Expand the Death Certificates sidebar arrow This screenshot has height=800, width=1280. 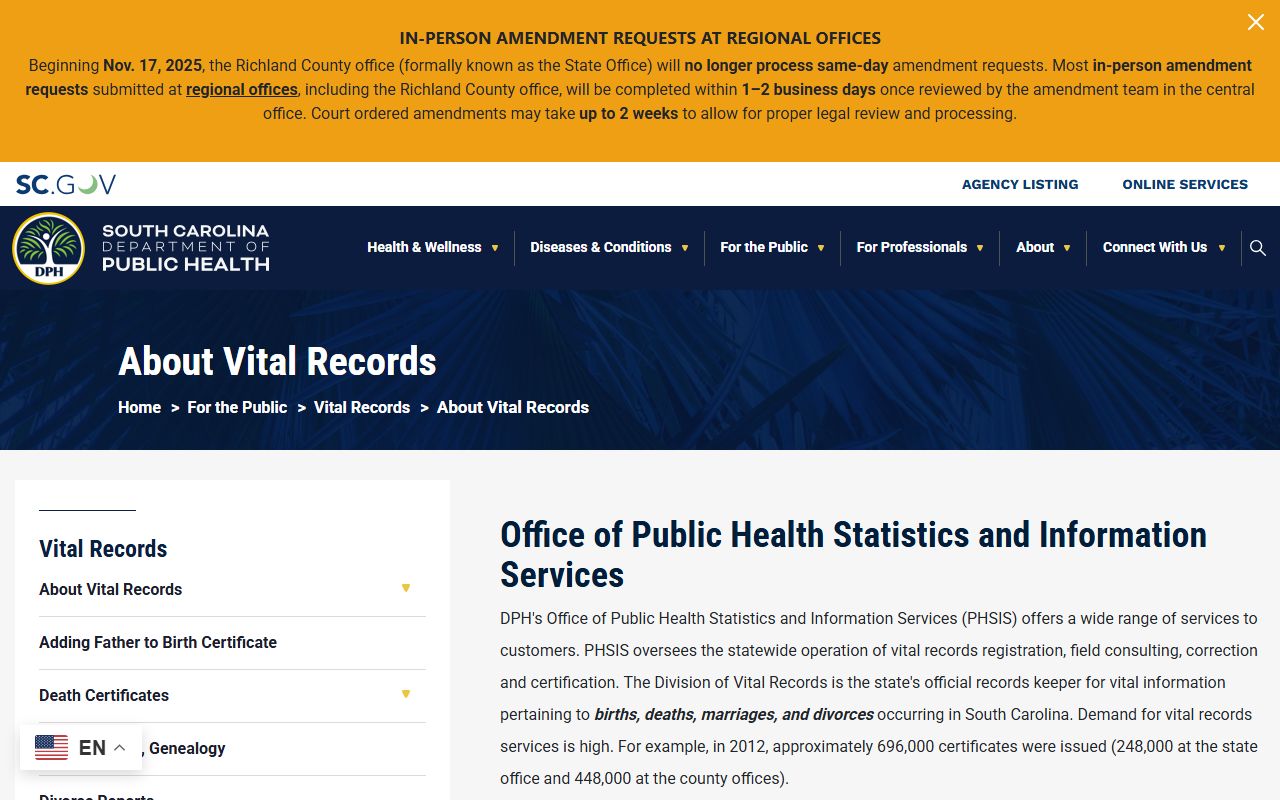pos(406,694)
